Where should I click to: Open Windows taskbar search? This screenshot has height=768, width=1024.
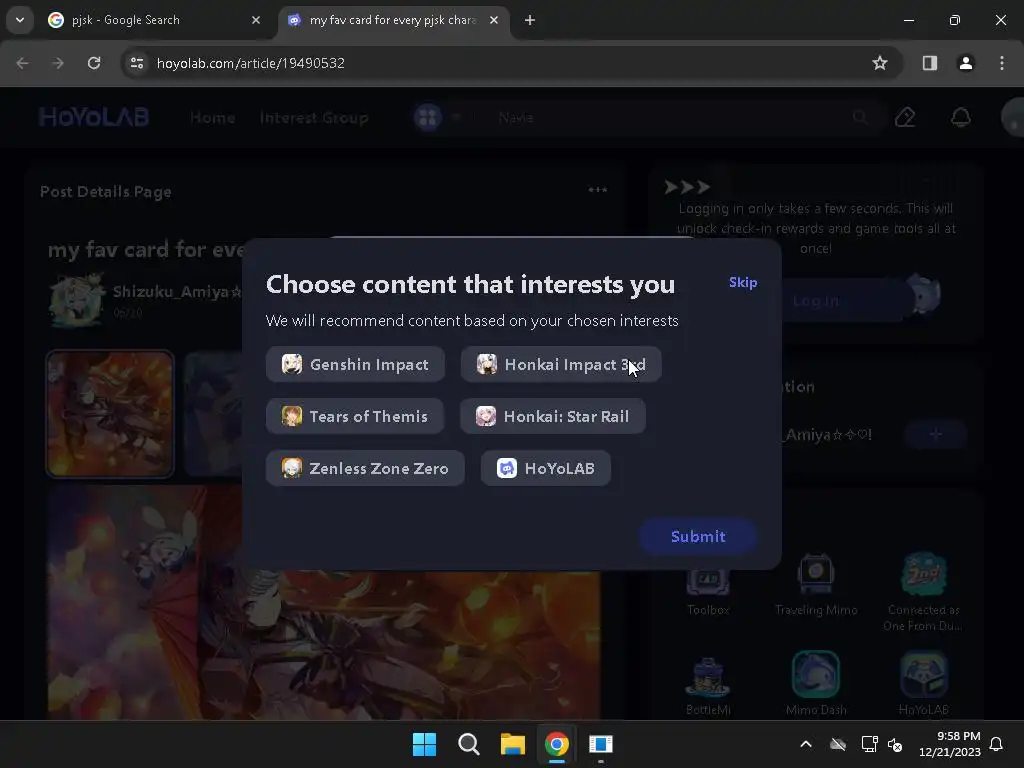tap(469, 744)
